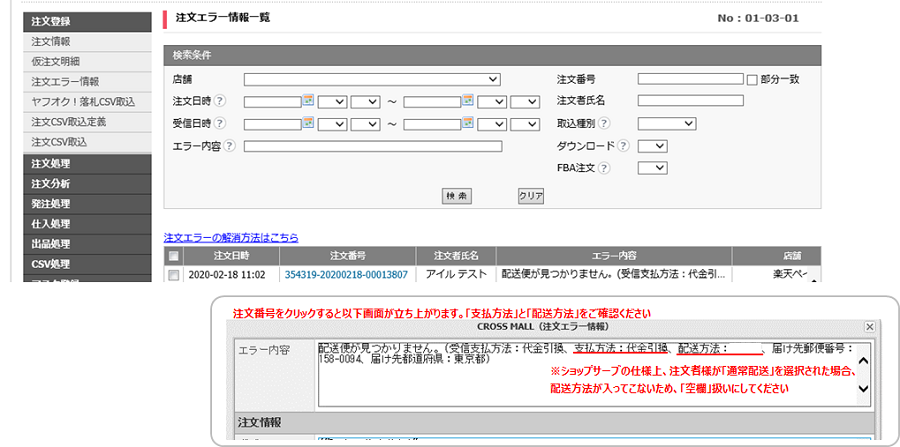This screenshot has height=447, width=900.
Task: Open 受信日時 end minute dropdown
Action: [x=525, y=123]
